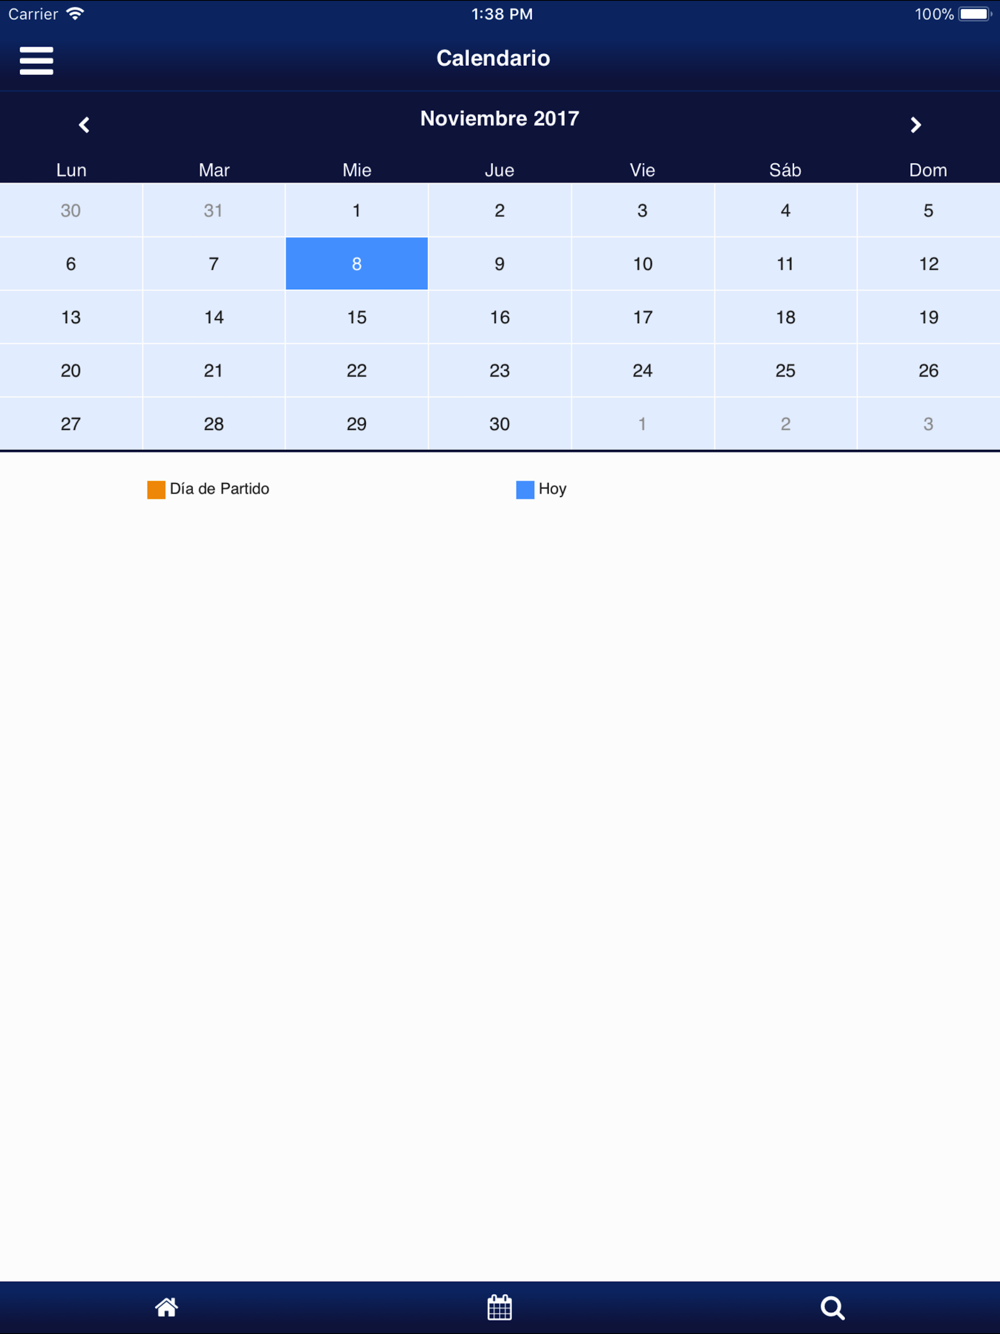Select day 7
The height and width of the screenshot is (1334, 1000).
click(x=214, y=264)
